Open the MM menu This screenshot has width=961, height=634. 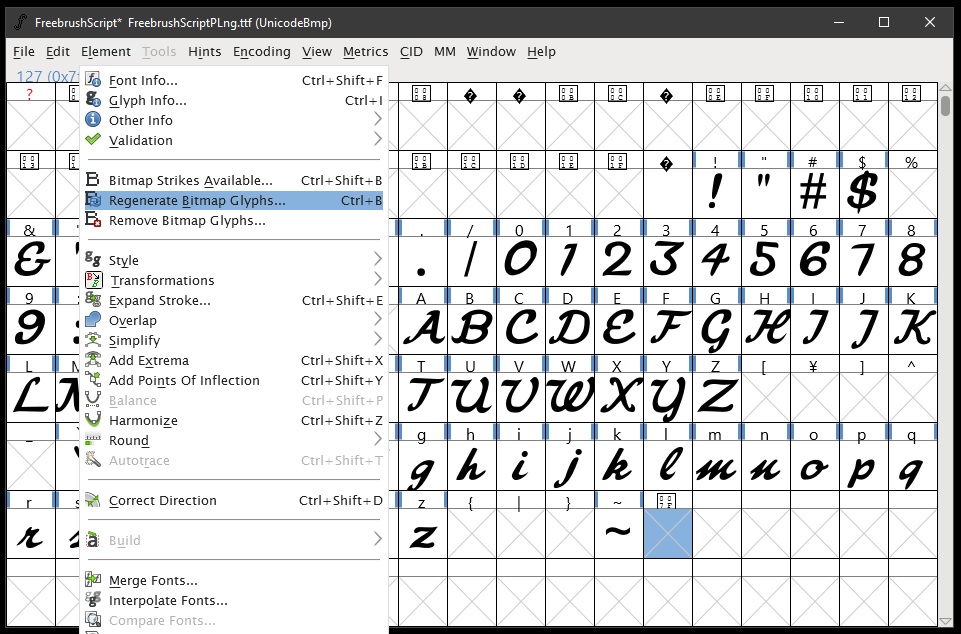pyautogui.click(x=445, y=52)
